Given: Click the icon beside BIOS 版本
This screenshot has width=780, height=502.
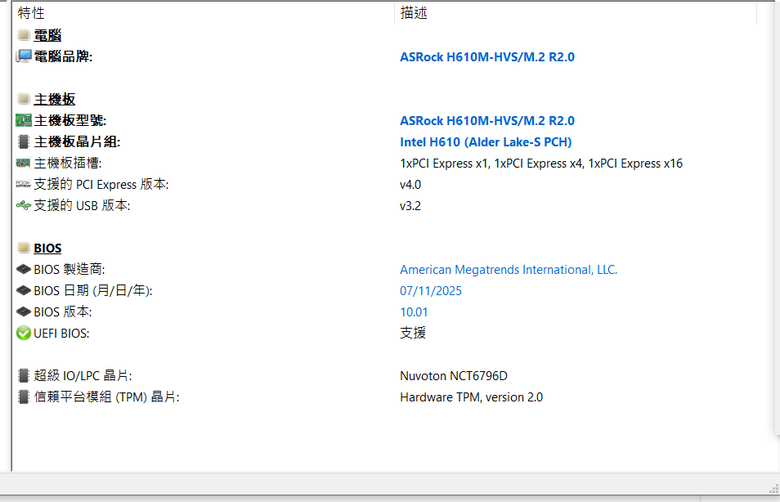Looking at the screenshot, I should (x=23, y=311).
